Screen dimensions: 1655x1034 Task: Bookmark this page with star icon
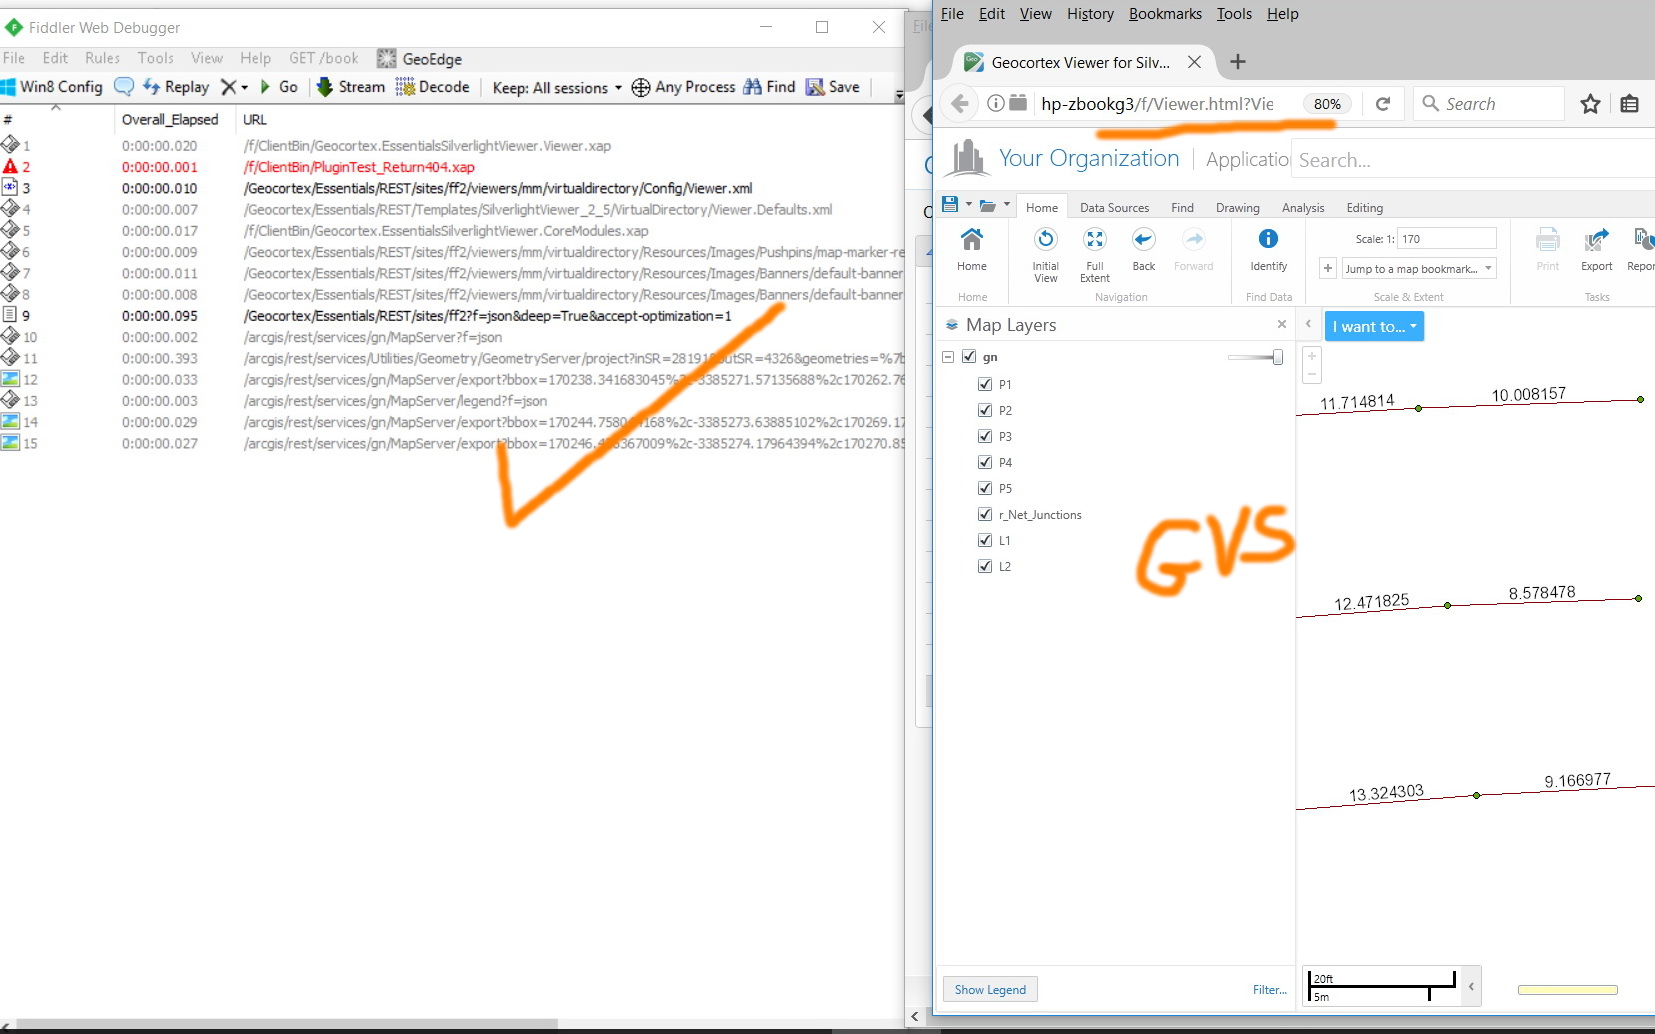(1590, 104)
